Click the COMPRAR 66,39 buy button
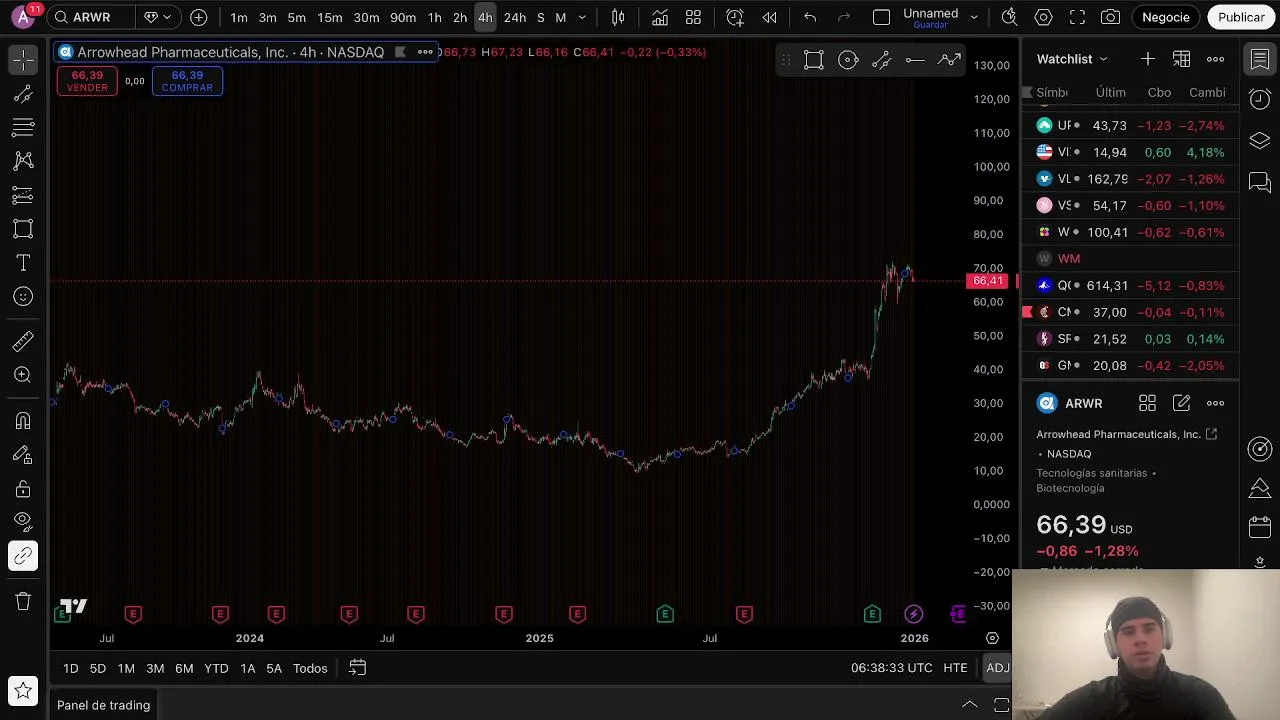The image size is (1280, 720). (x=187, y=81)
